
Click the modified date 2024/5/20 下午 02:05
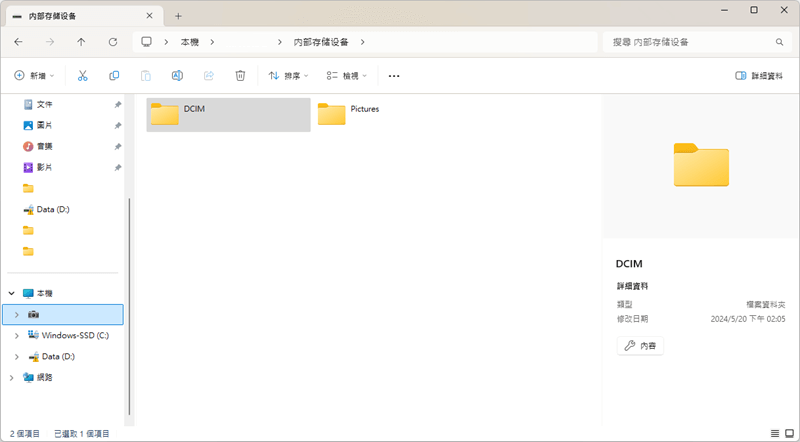coord(747,319)
